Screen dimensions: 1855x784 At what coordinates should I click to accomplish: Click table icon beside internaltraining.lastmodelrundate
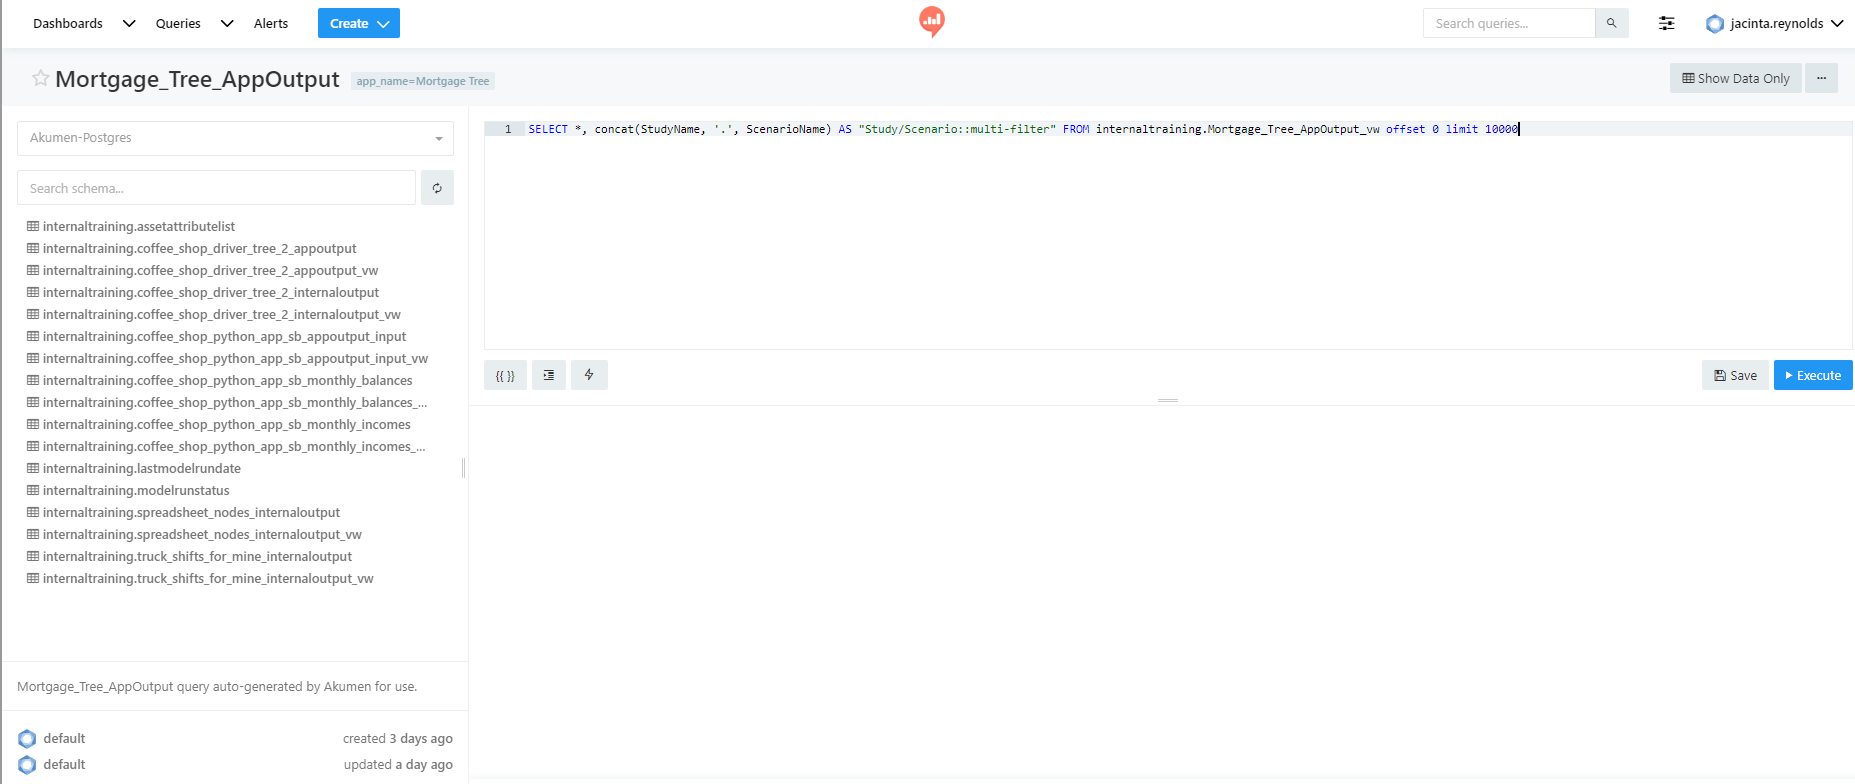[33, 468]
